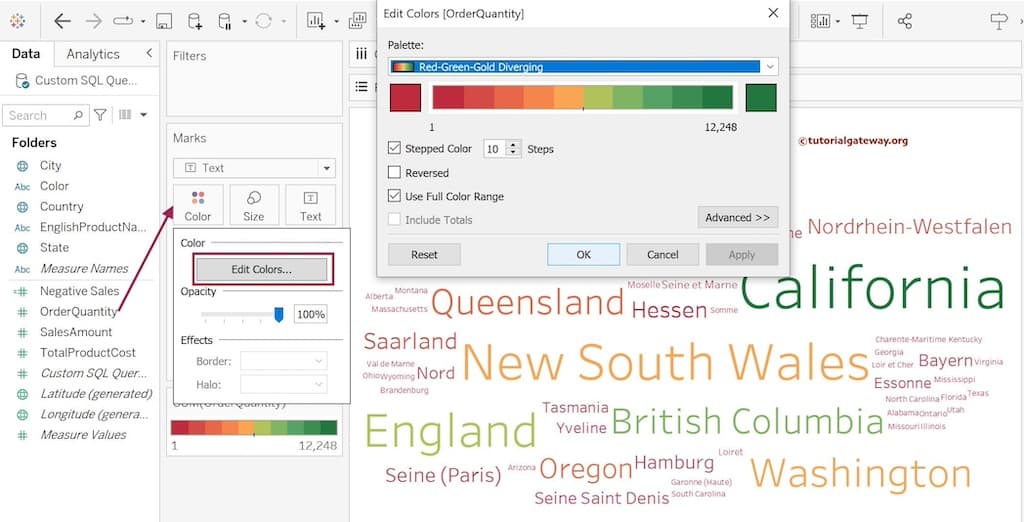
Task: Click the Edit Colors... button
Action: [261, 269]
